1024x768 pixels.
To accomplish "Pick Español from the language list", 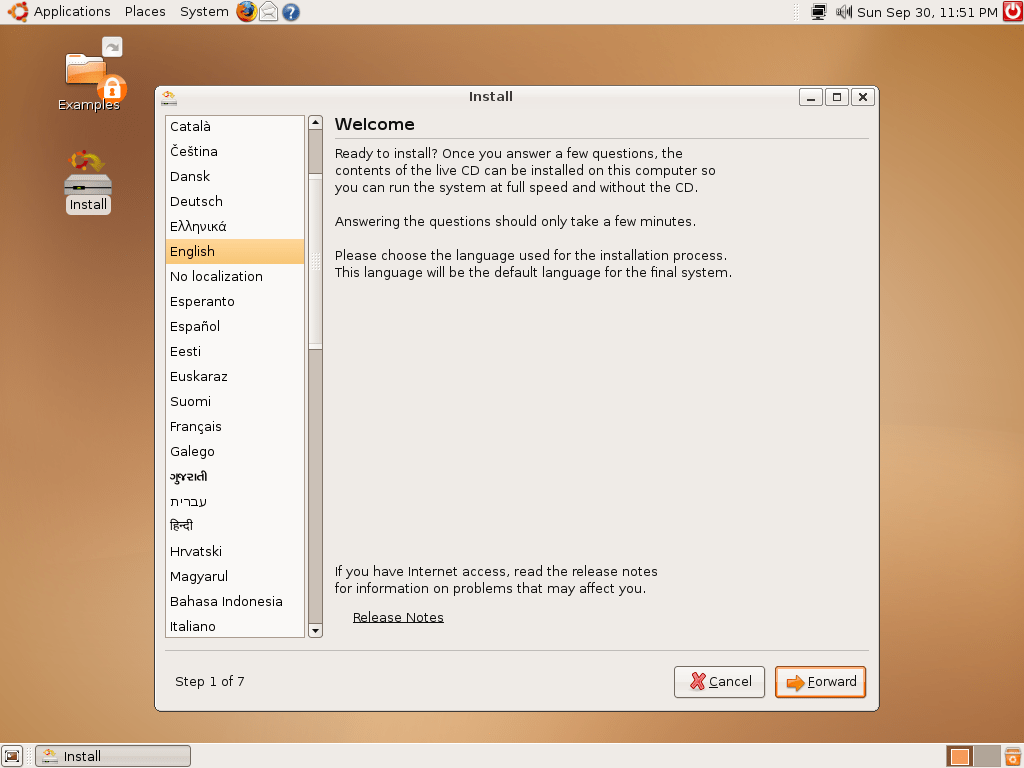I will (234, 327).
